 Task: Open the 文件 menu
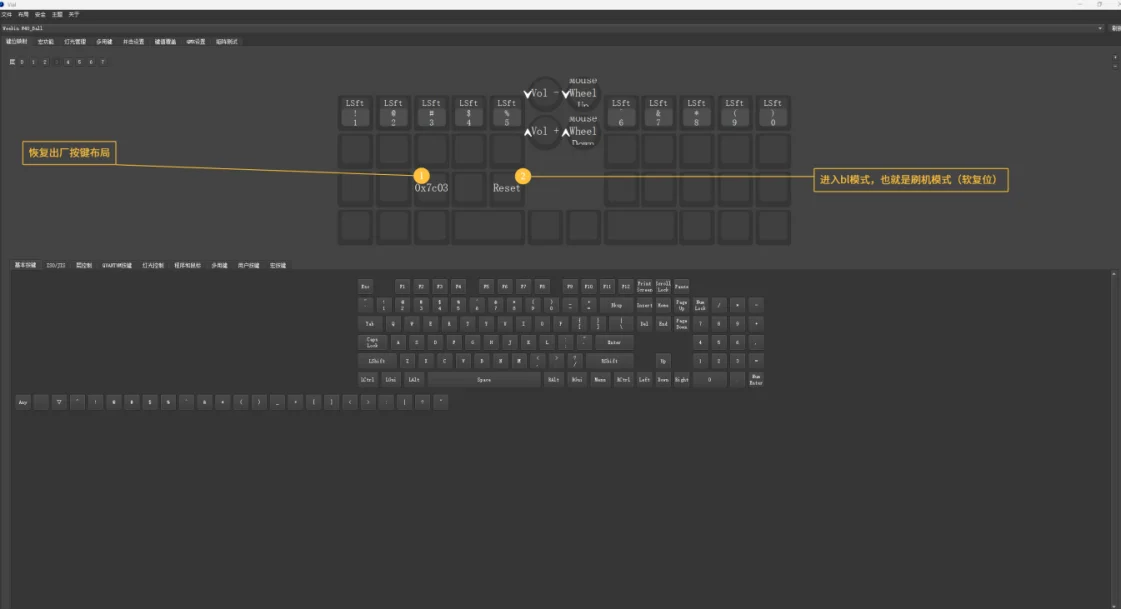click(x=7, y=15)
